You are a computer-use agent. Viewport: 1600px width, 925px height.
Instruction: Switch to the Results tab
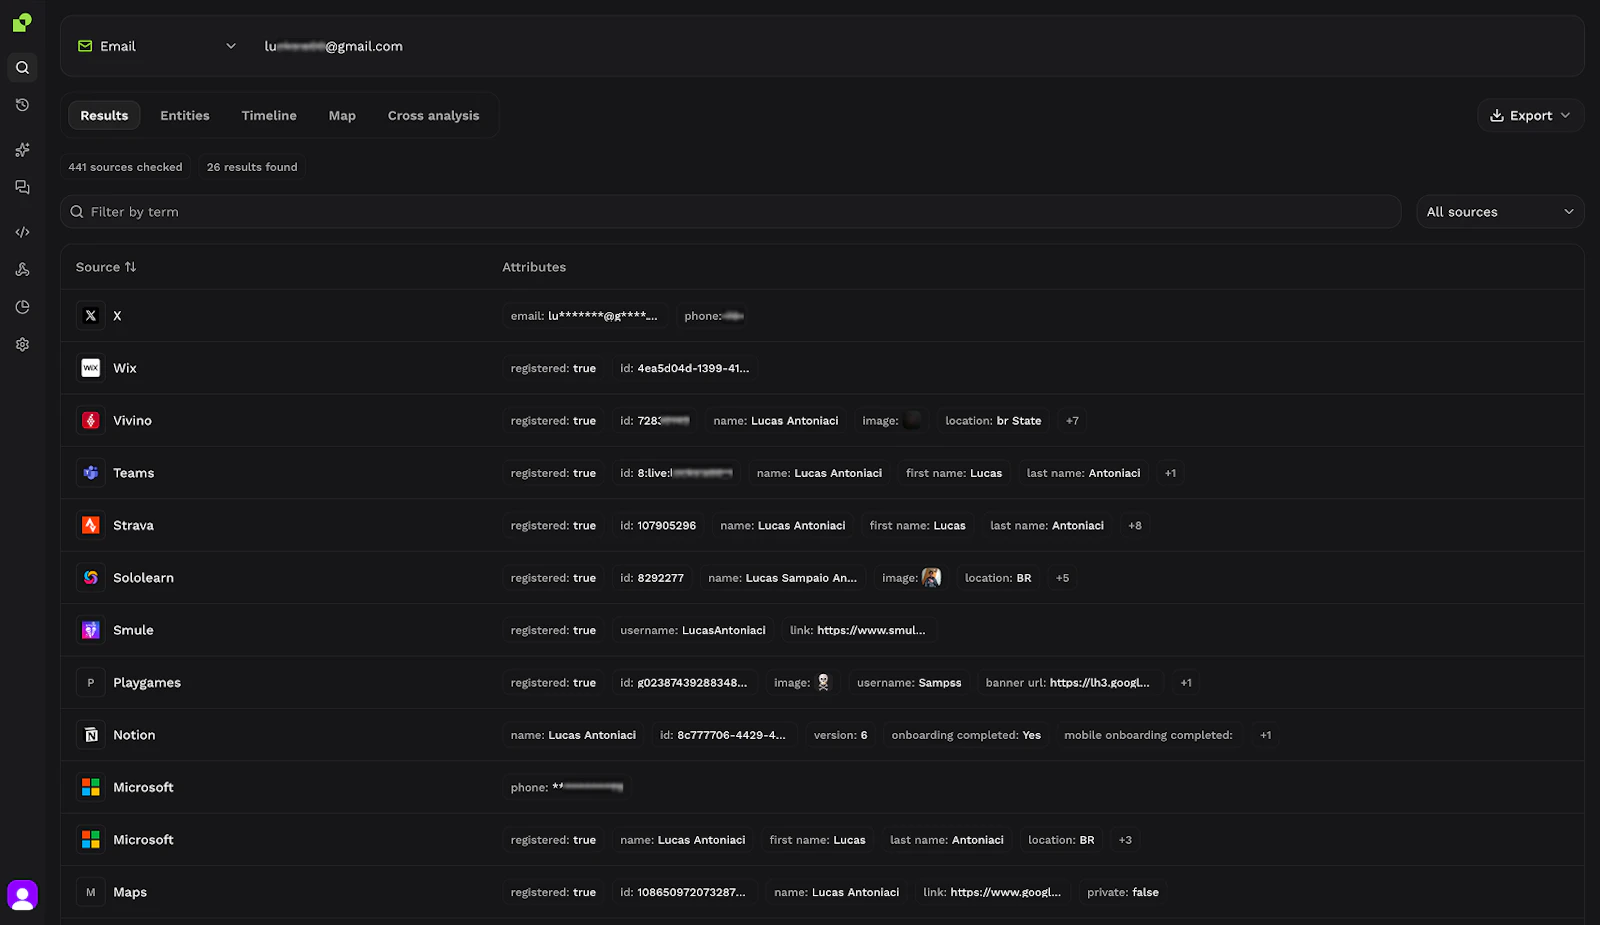pyautogui.click(x=104, y=116)
